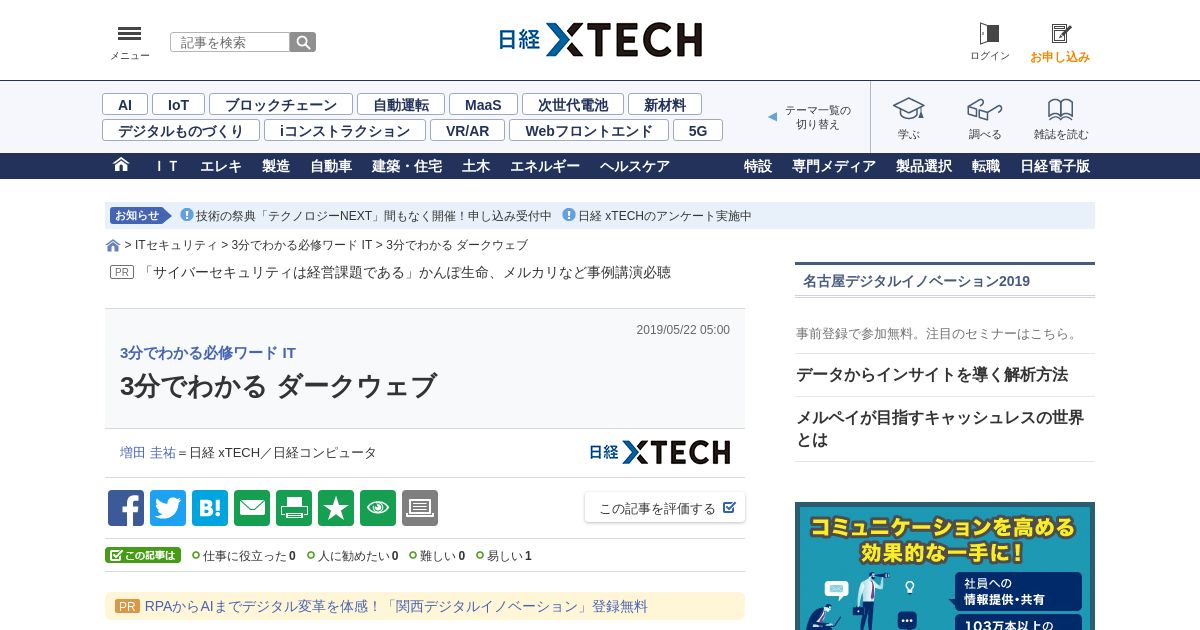Screen dimensions: 1200x630
Task: Open author 増田 圭祐 link
Action: point(148,452)
